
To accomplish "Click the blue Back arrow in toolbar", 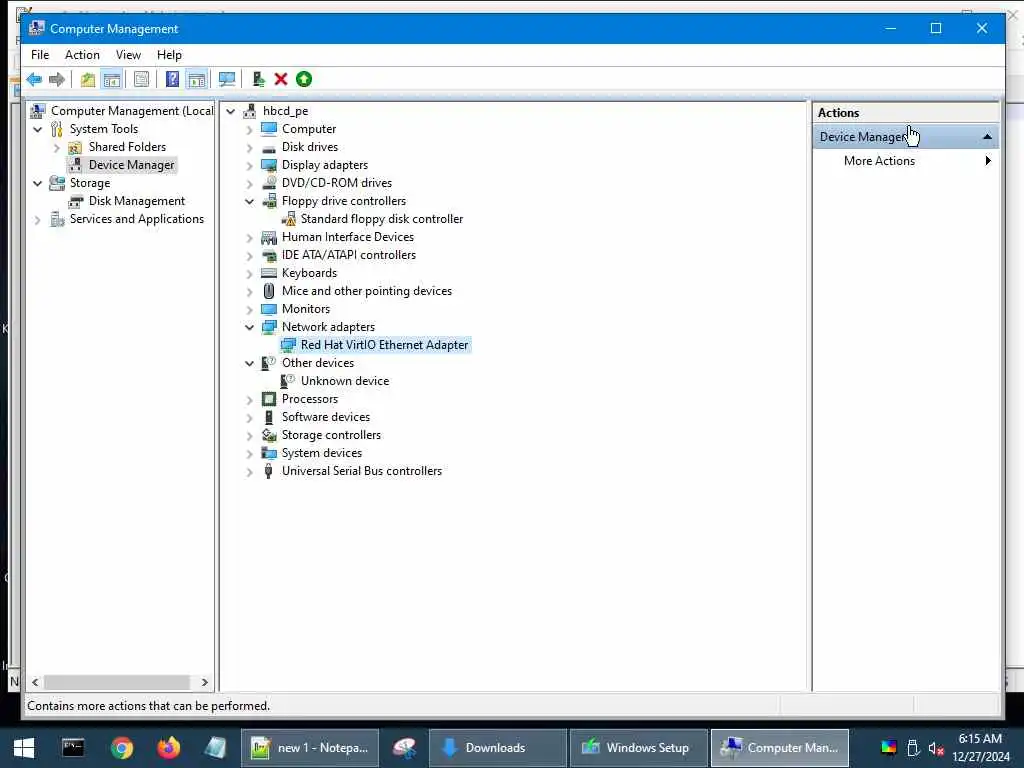I will [x=34, y=80].
